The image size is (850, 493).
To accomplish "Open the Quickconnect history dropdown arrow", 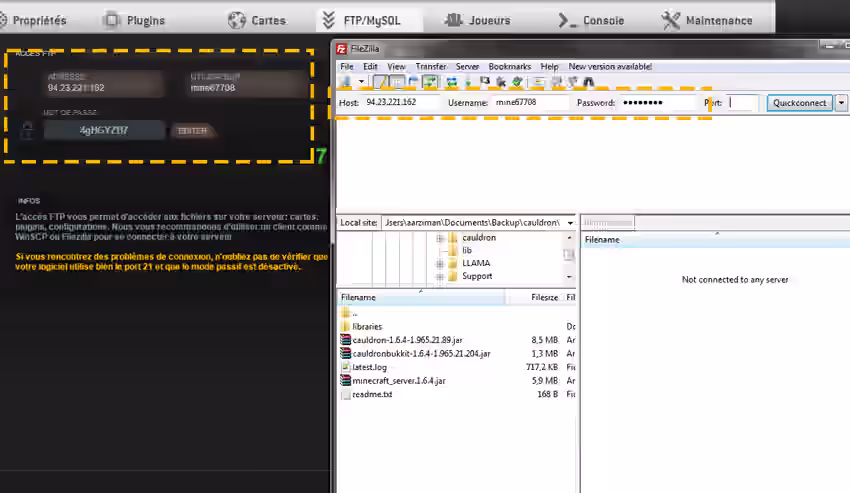I will click(841, 103).
